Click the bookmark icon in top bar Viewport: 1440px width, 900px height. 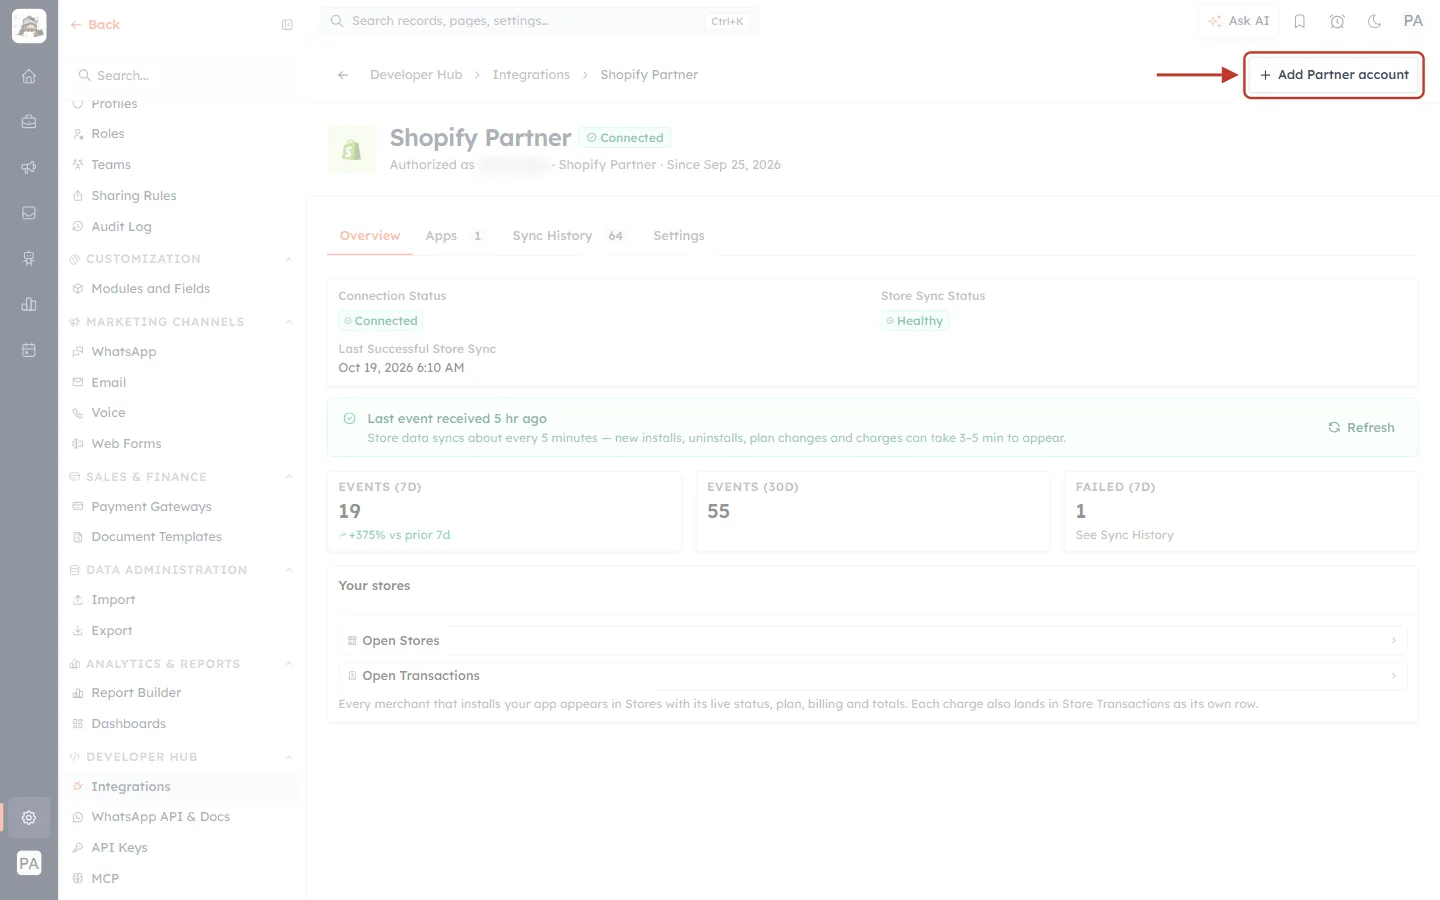[1300, 21]
